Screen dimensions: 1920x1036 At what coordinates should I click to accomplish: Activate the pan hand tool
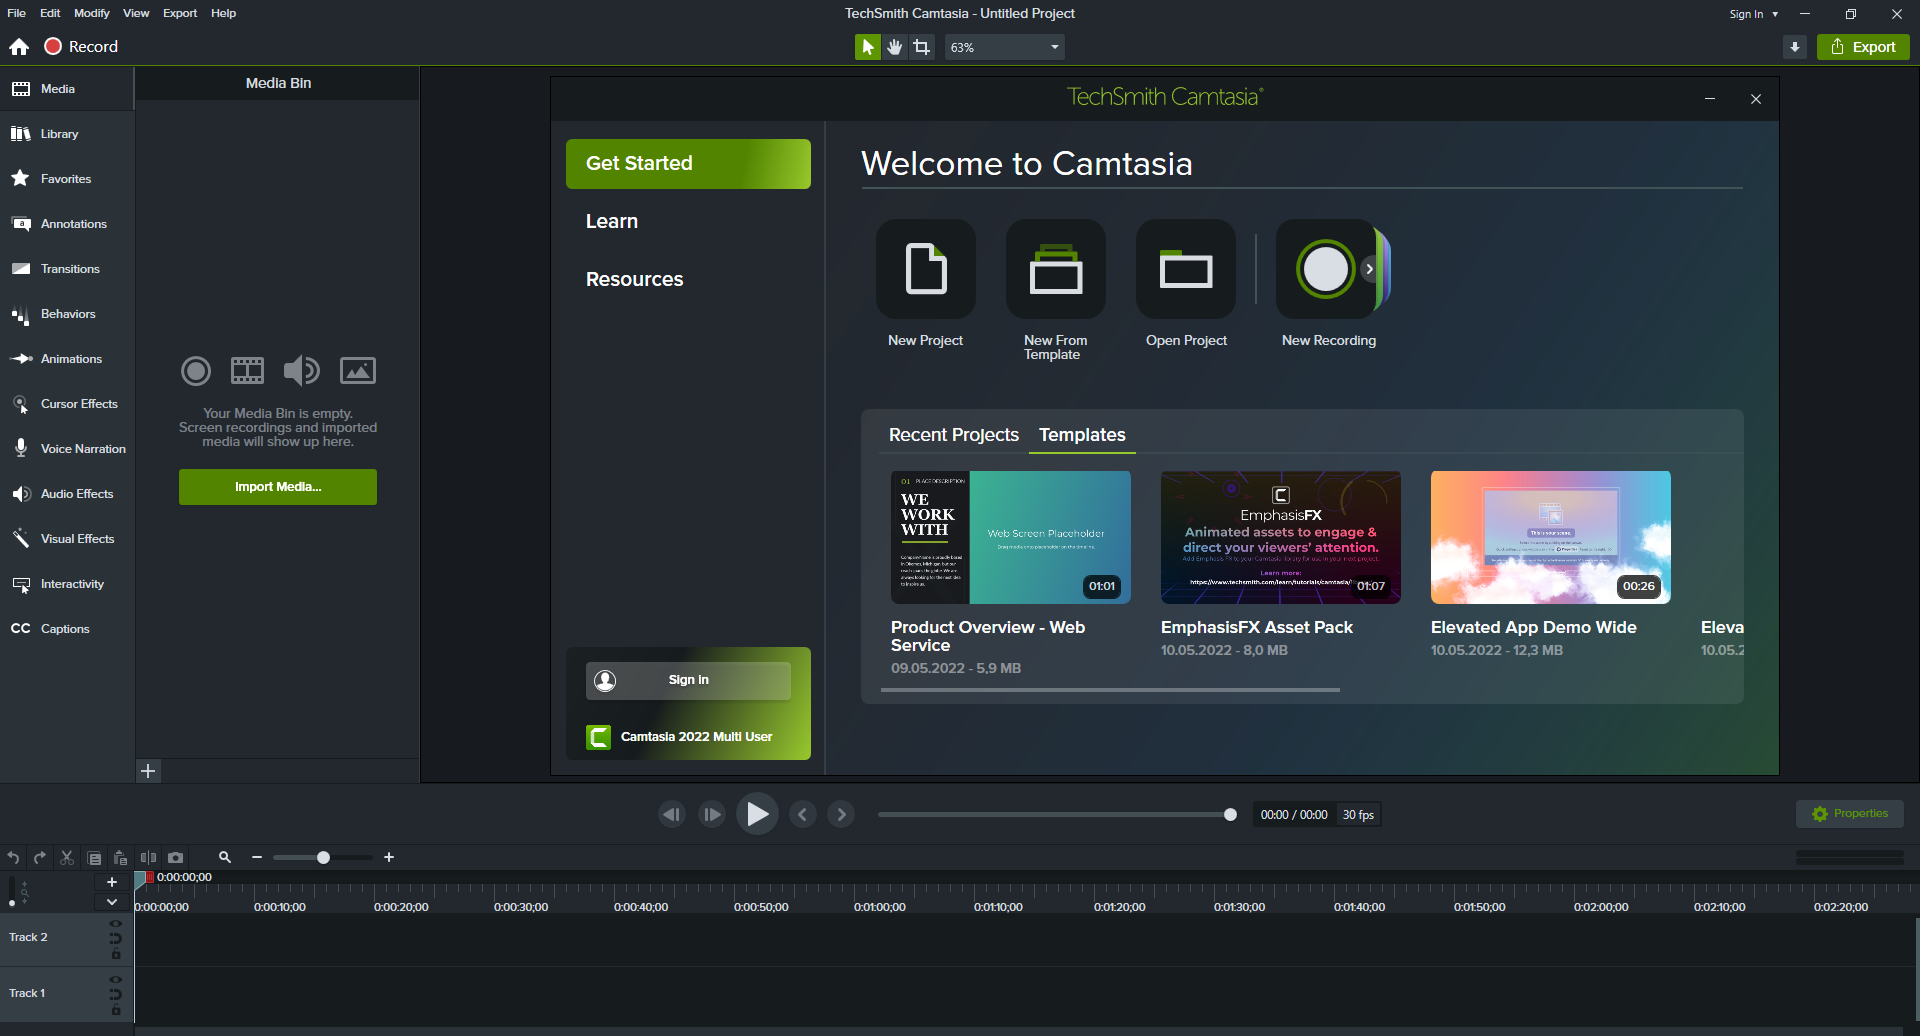coord(894,47)
